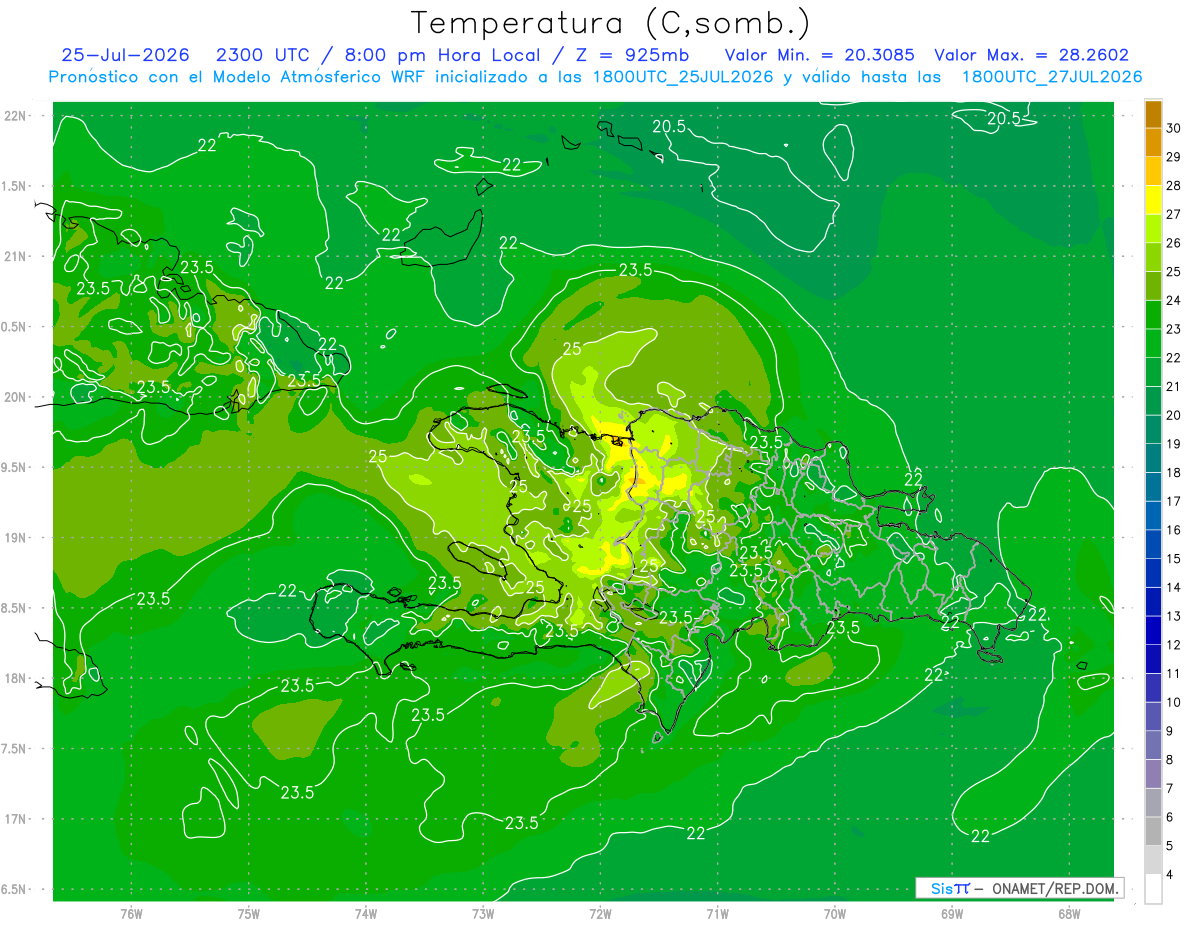The height and width of the screenshot is (927, 1200).
Task: Pick the brown swatch above 30 on color bar
Action: pyautogui.click(x=1153, y=113)
